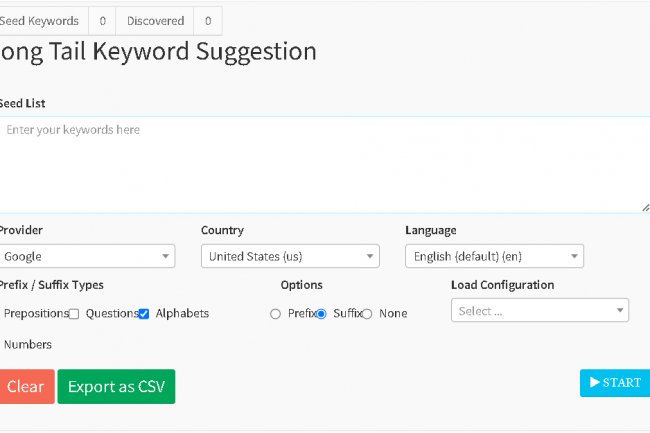Expand the Country dropdown

tap(290, 256)
